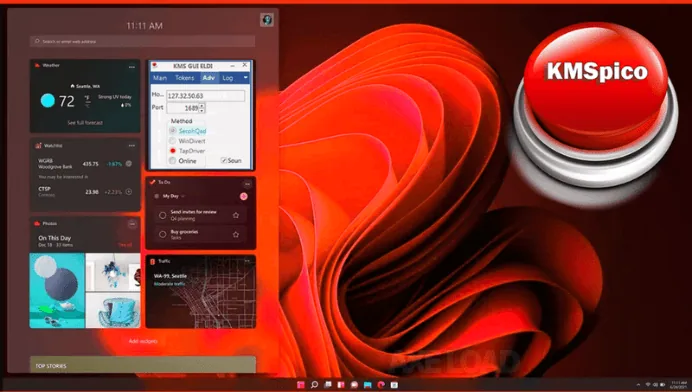Add a task with the pink plus button
Image resolution: width=692 pixels, height=392 pixels.
[244, 196]
